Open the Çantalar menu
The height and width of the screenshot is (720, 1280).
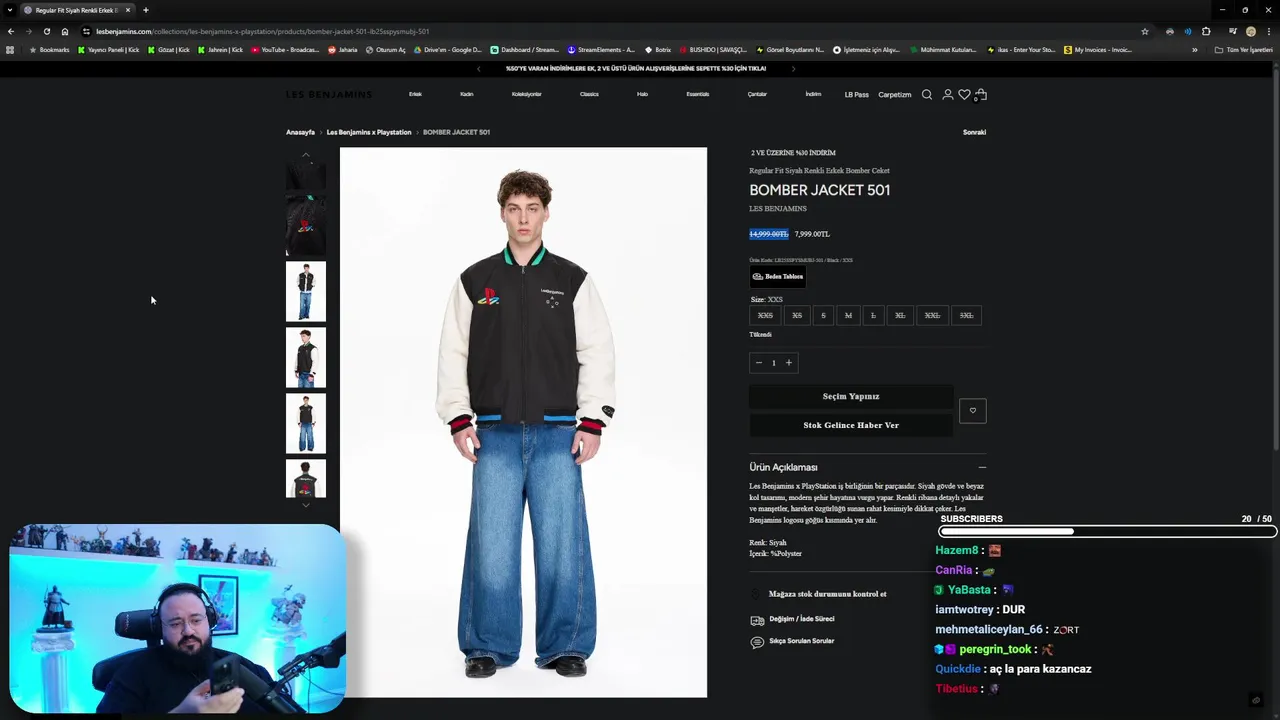point(757,94)
